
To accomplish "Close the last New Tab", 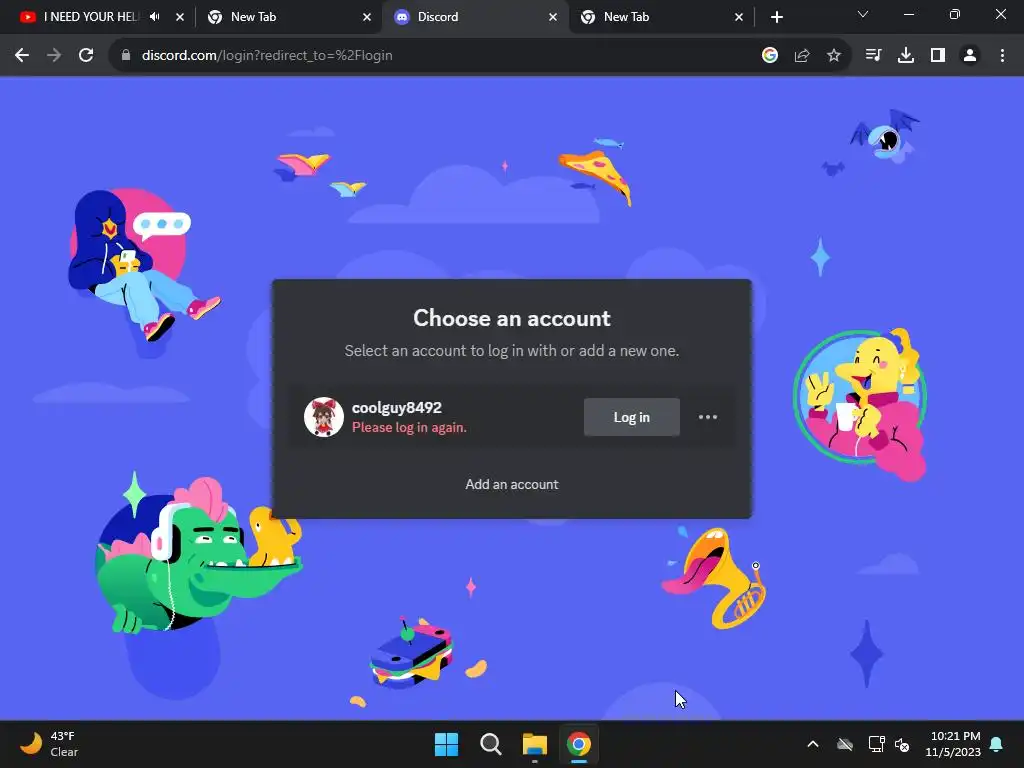I will click(739, 17).
